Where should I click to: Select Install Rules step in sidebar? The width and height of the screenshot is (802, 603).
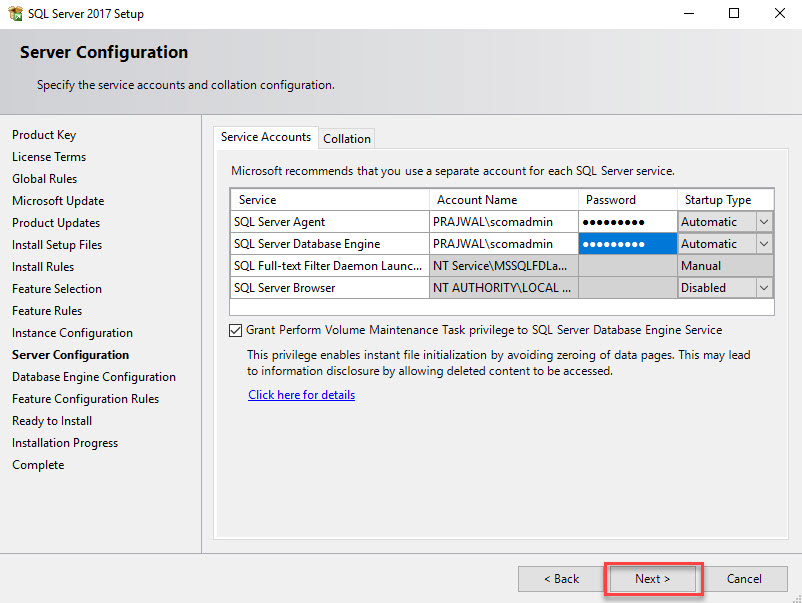coord(43,267)
